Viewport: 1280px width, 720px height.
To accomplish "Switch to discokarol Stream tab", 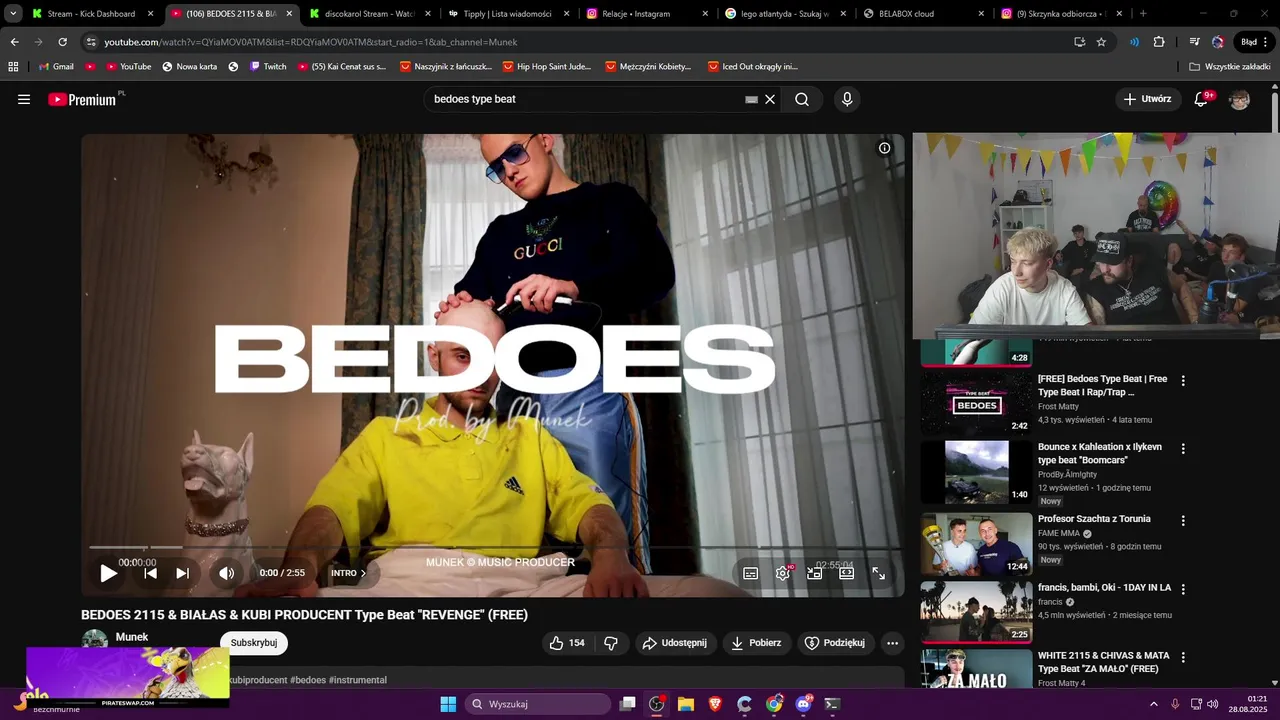I will click(x=369, y=14).
